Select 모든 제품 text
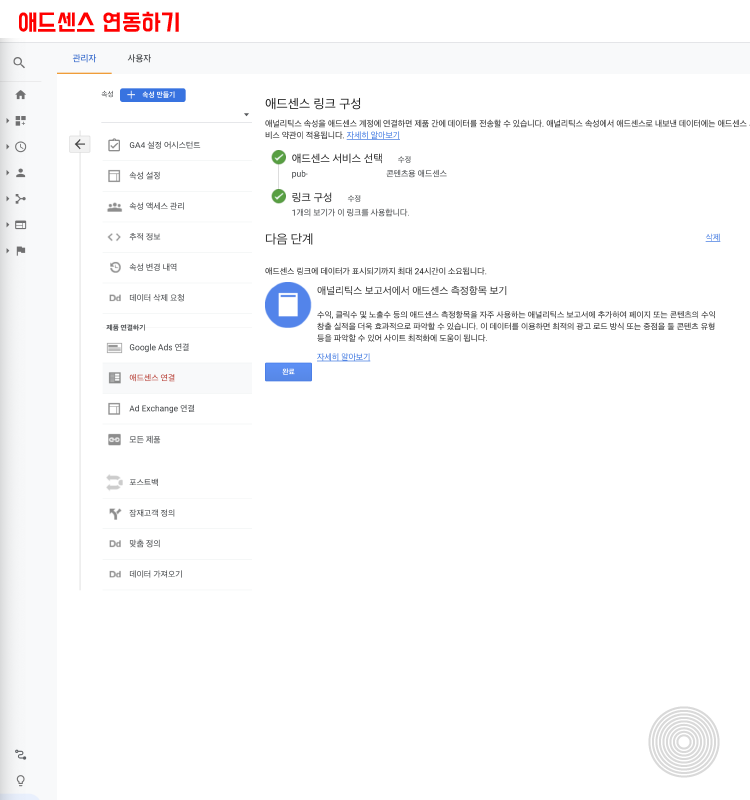The height and width of the screenshot is (800, 750). tap(144, 440)
